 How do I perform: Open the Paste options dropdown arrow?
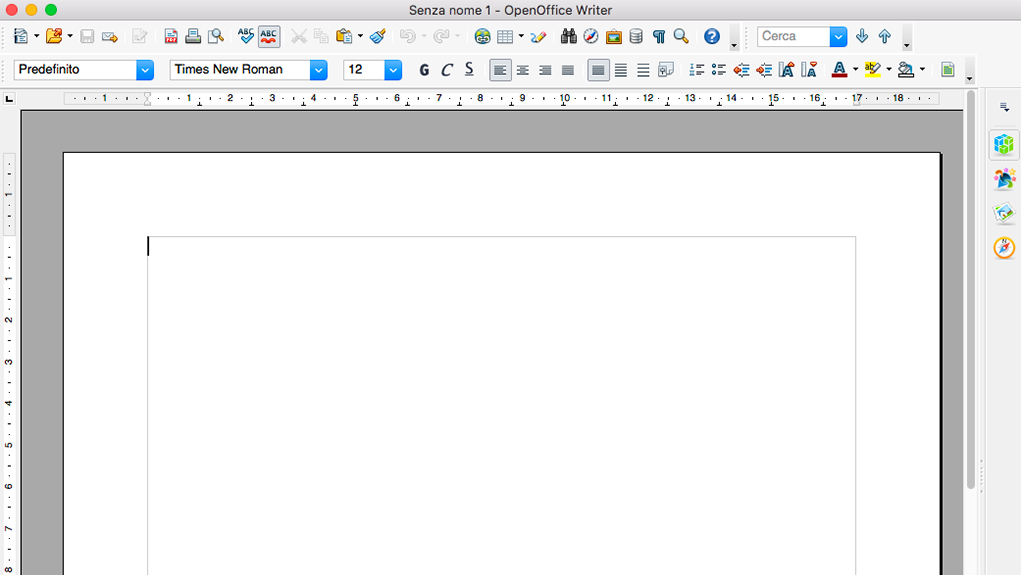tap(360, 36)
